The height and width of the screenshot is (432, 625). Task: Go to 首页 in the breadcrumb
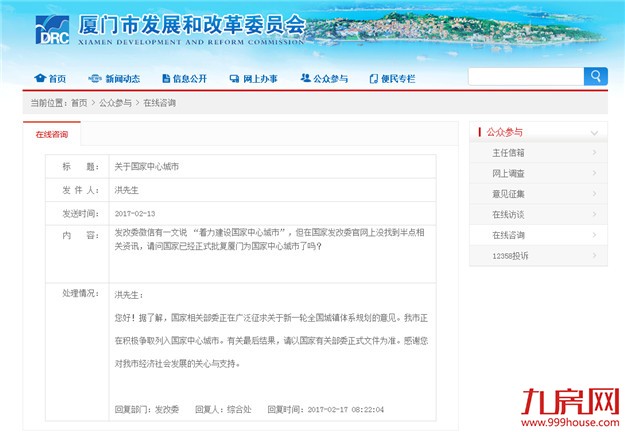coord(79,103)
